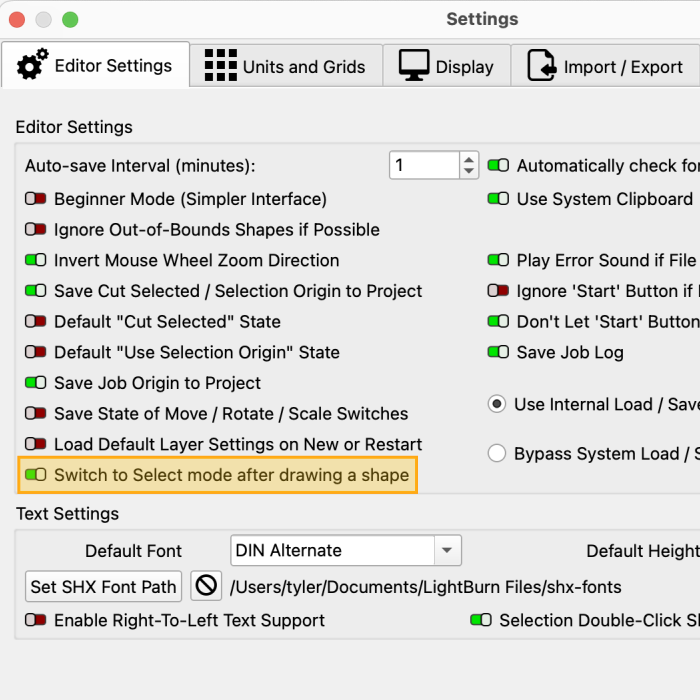Click the Auto-save Interval input field
The height and width of the screenshot is (700, 700).
coord(423,166)
